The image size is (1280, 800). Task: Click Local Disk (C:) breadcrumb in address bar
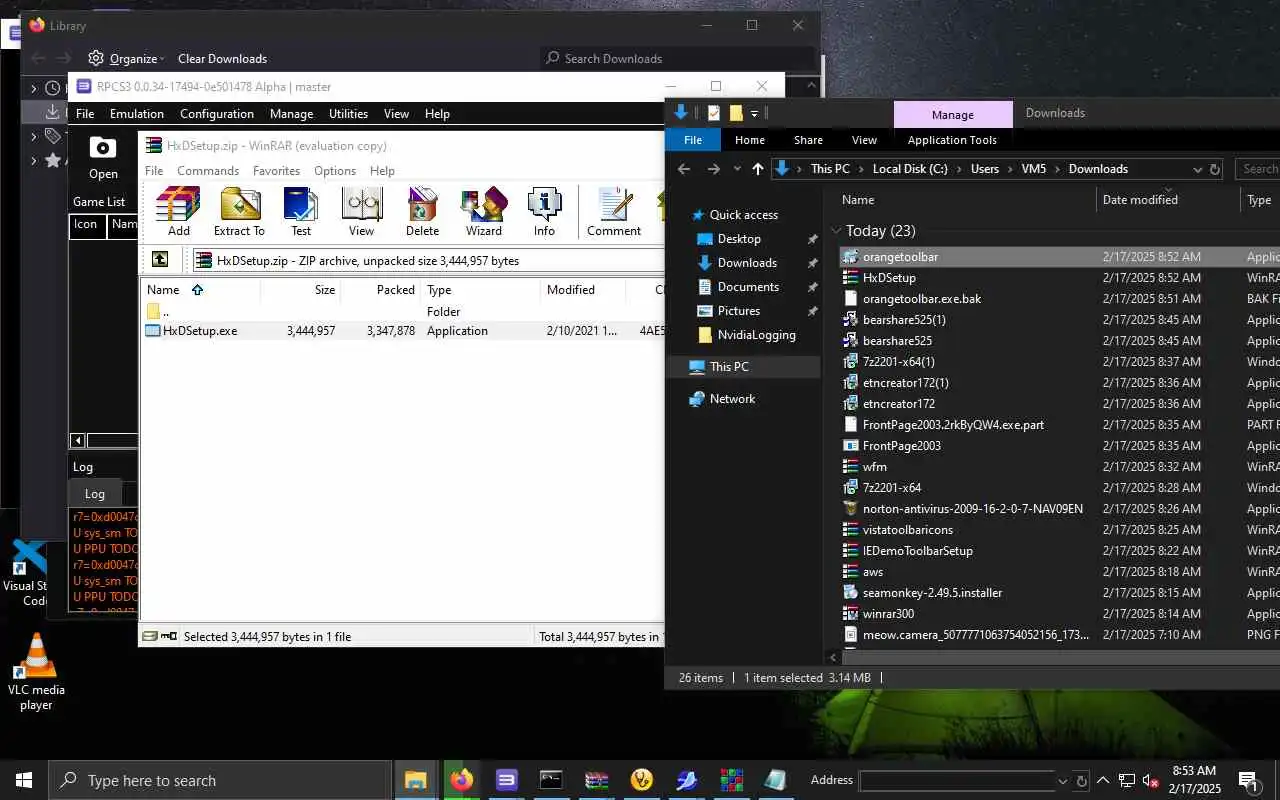[910, 169]
